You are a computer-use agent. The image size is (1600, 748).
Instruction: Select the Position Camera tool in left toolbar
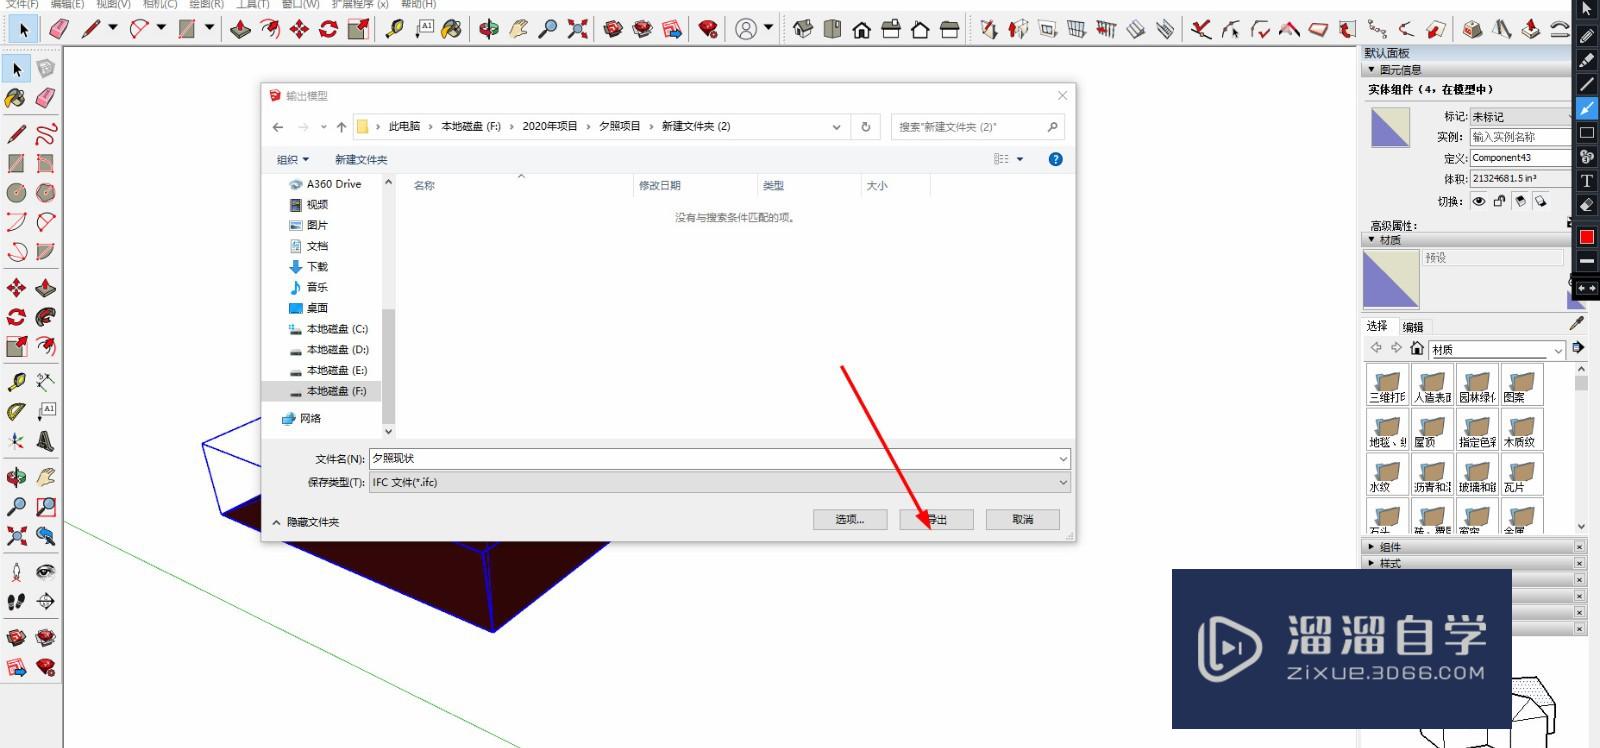pyautogui.click(x=17, y=571)
